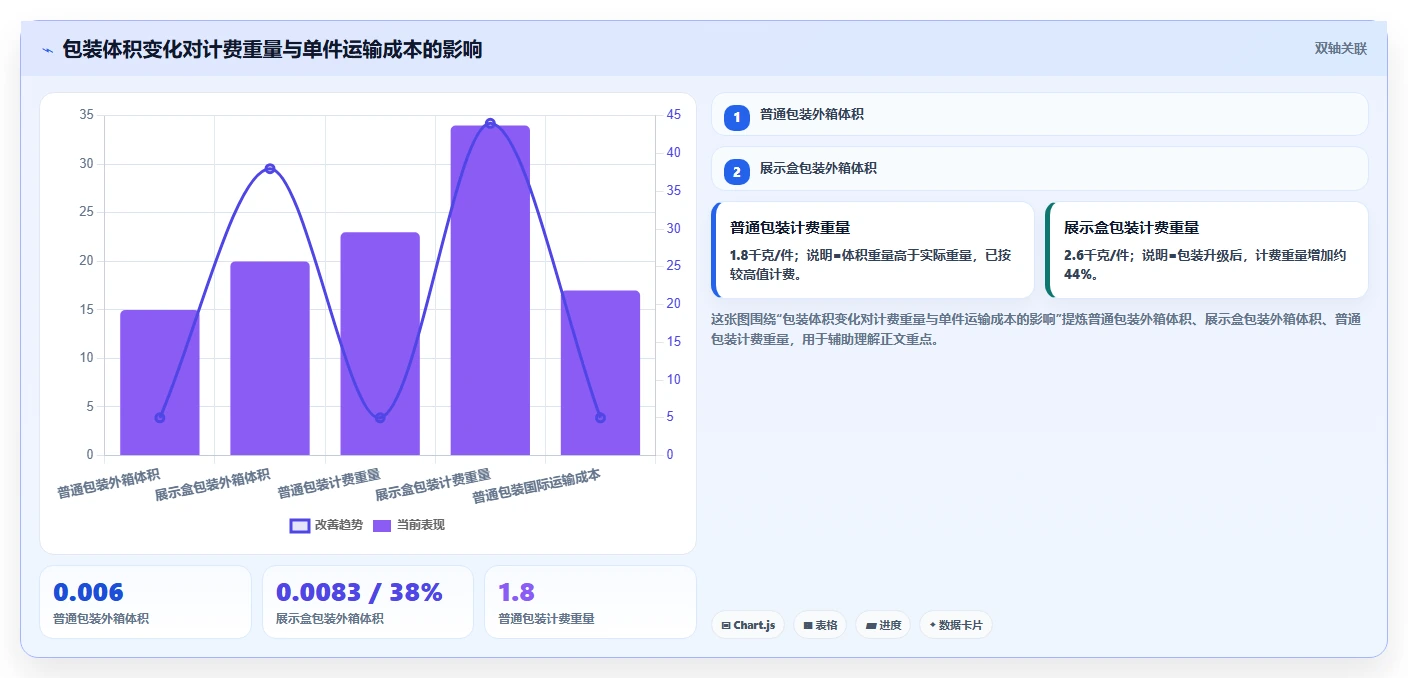1408x678 pixels.
Task: Click the 0.006 stat card
Action: coord(145,602)
